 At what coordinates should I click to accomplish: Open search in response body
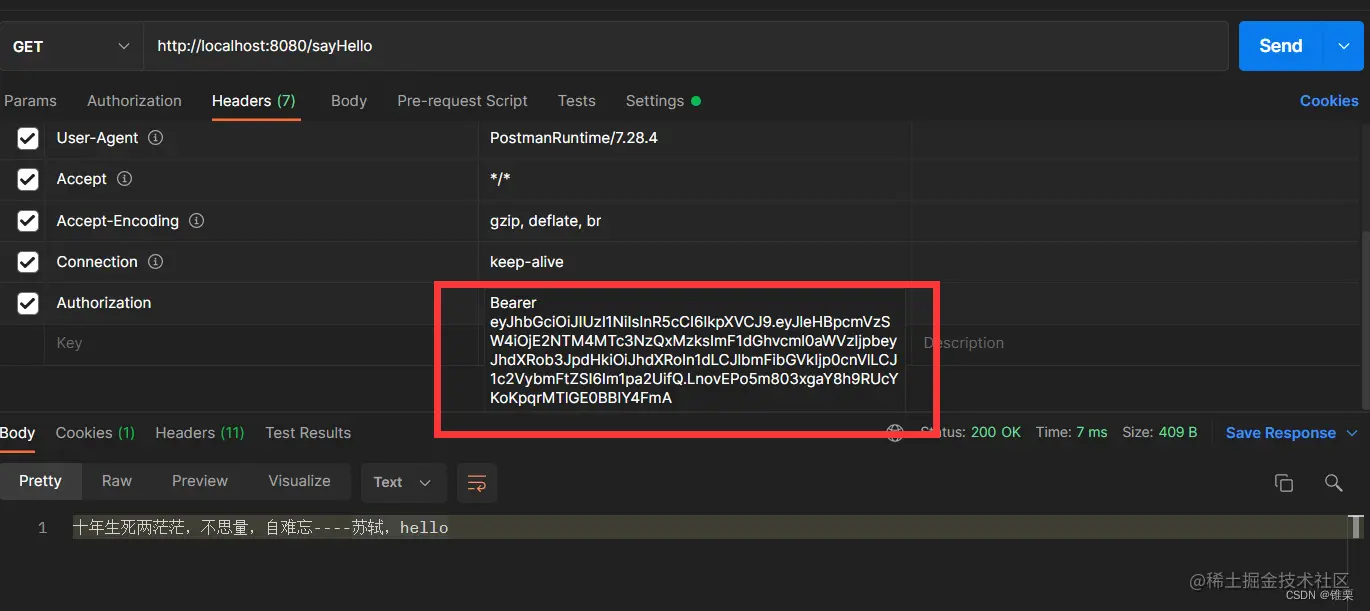pos(1333,483)
